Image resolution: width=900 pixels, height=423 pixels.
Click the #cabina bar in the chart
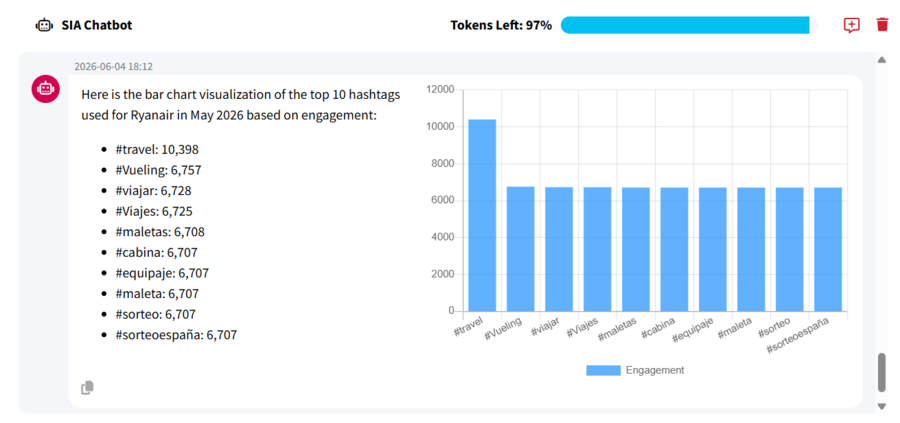click(674, 250)
